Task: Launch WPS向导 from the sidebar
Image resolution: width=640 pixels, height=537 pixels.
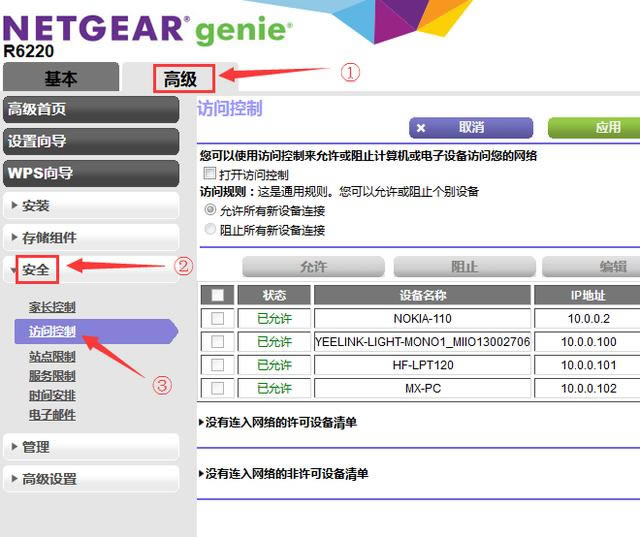Action: pyautogui.click(x=90, y=173)
